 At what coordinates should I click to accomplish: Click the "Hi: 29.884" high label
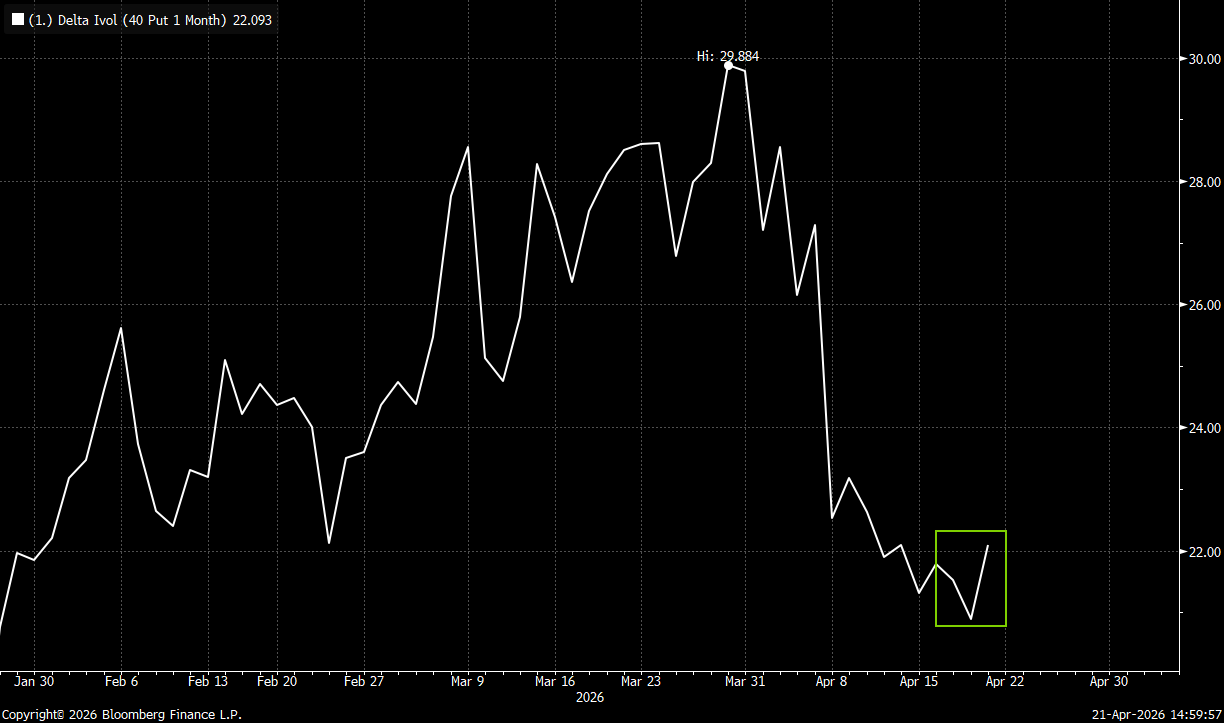[x=728, y=56]
